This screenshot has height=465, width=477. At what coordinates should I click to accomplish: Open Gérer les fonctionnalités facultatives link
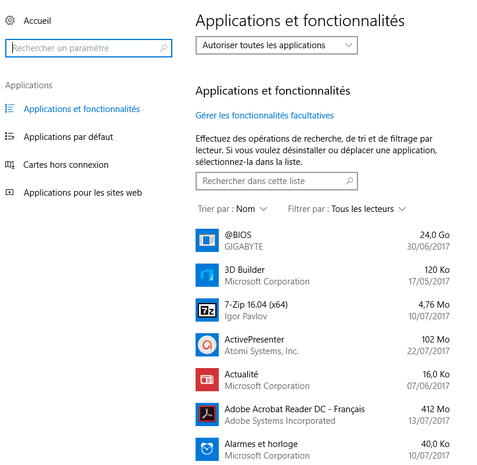(x=264, y=115)
